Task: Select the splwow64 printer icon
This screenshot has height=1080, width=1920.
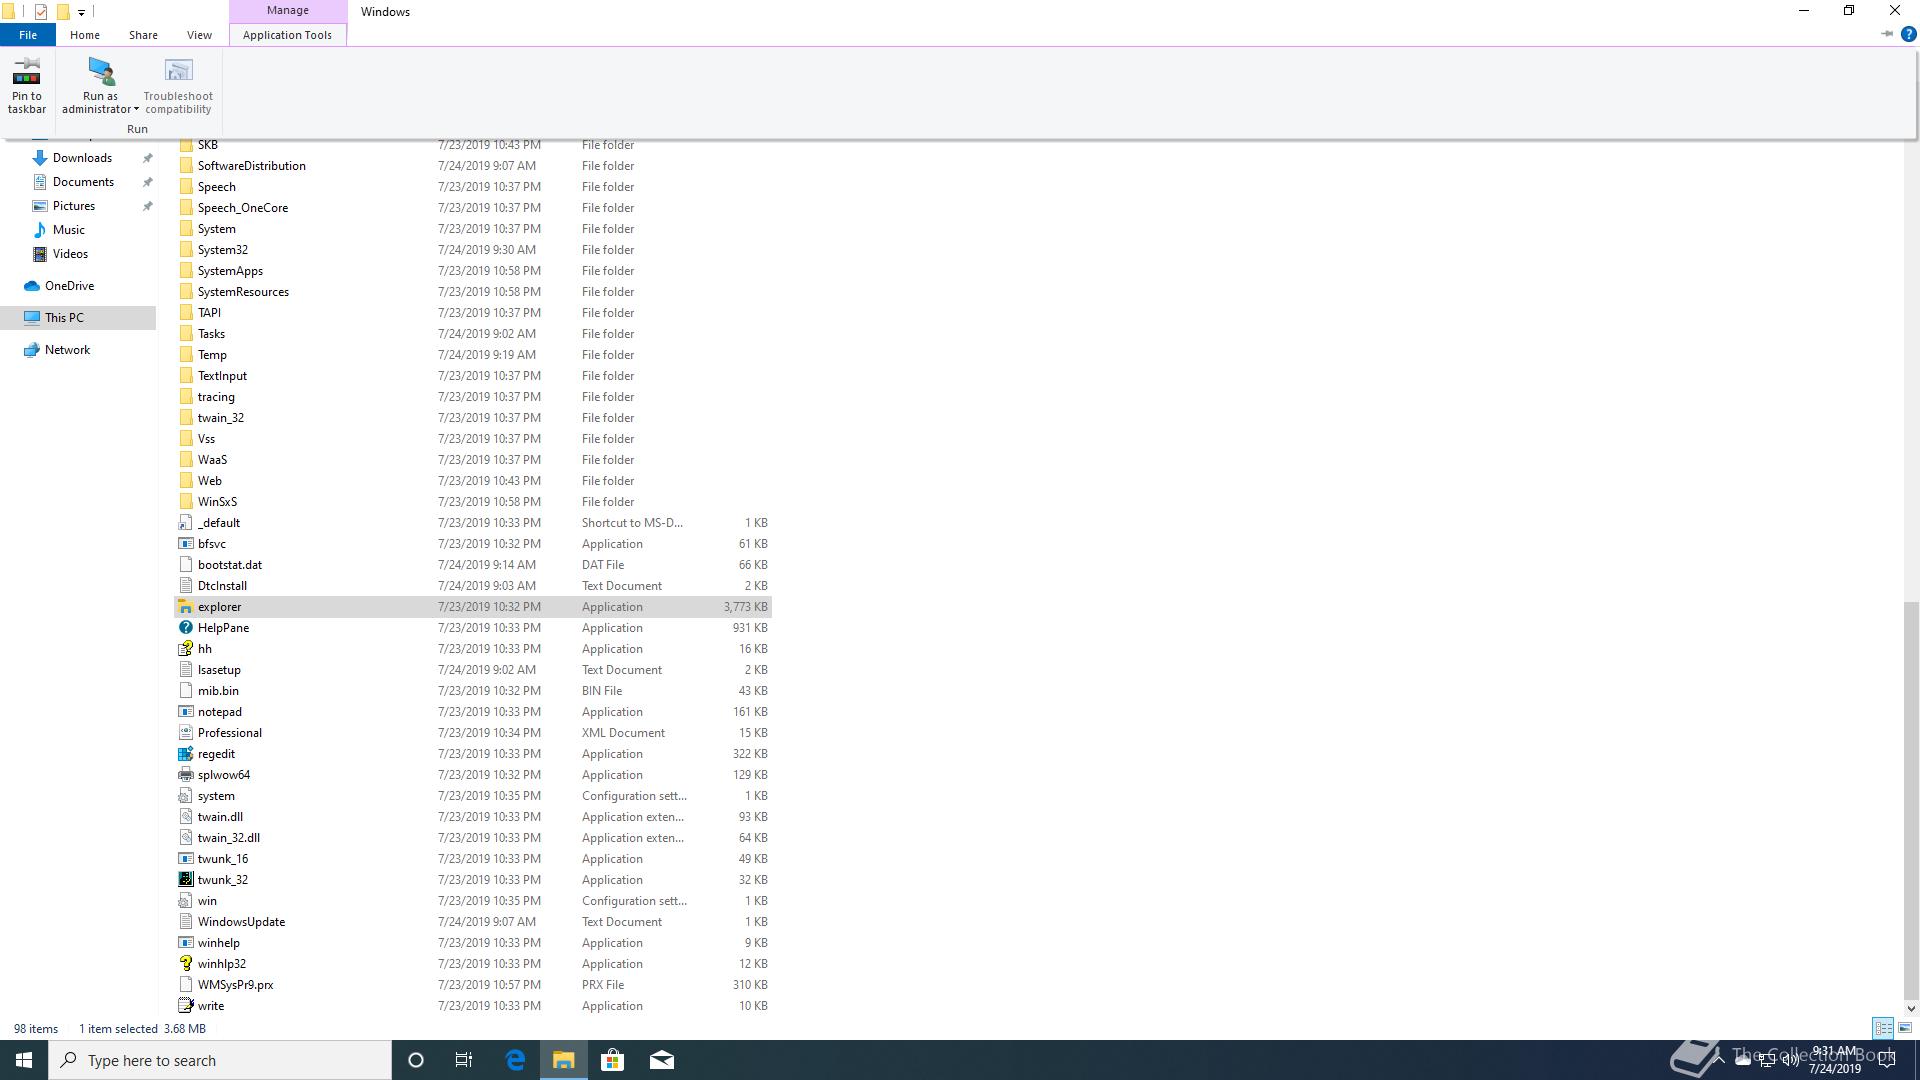Action: click(x=185, y=775)
